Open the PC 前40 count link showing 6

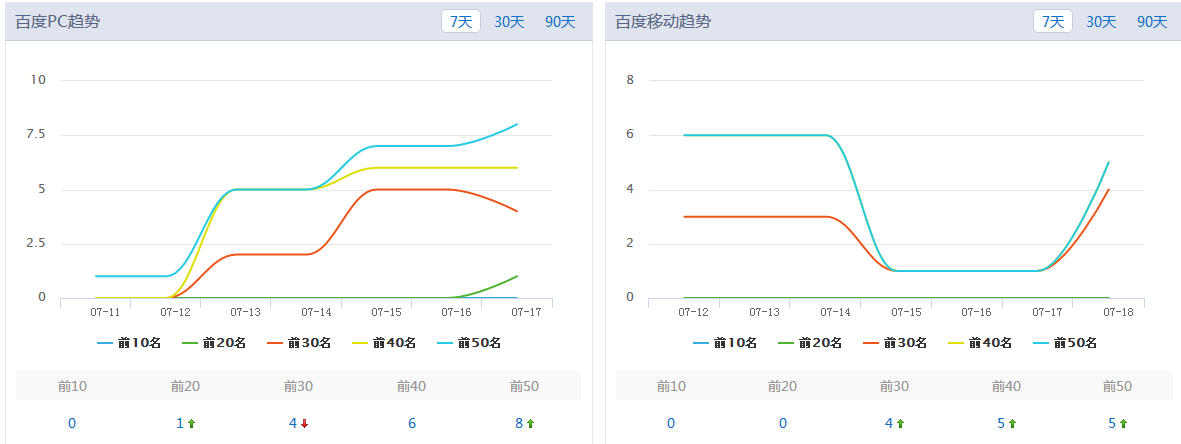412,424
